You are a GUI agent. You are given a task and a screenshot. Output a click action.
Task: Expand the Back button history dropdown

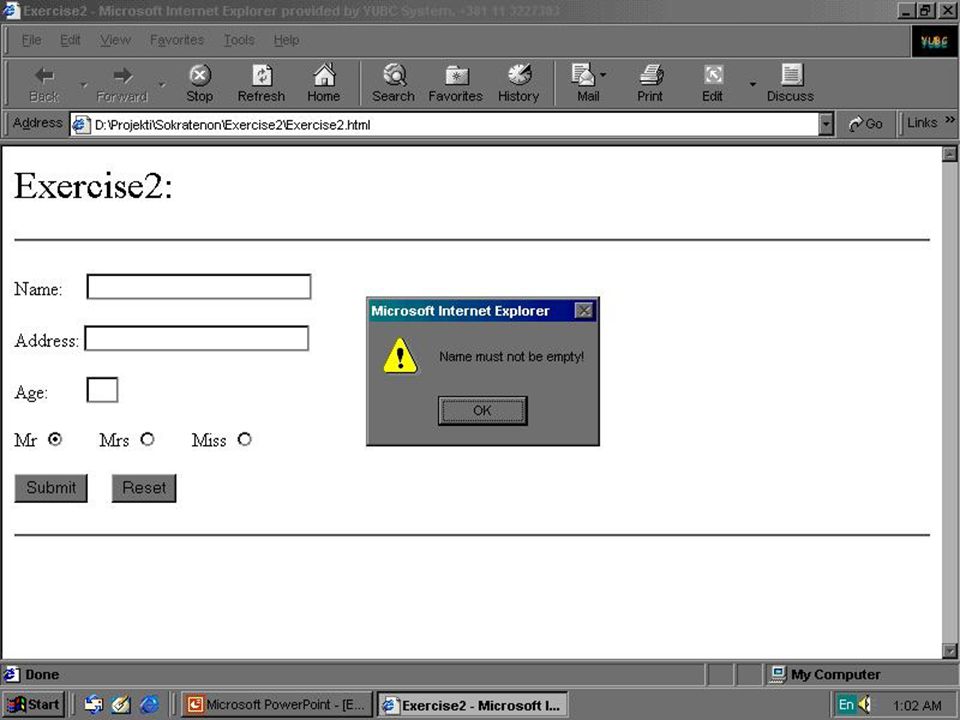tap(84, 84)
